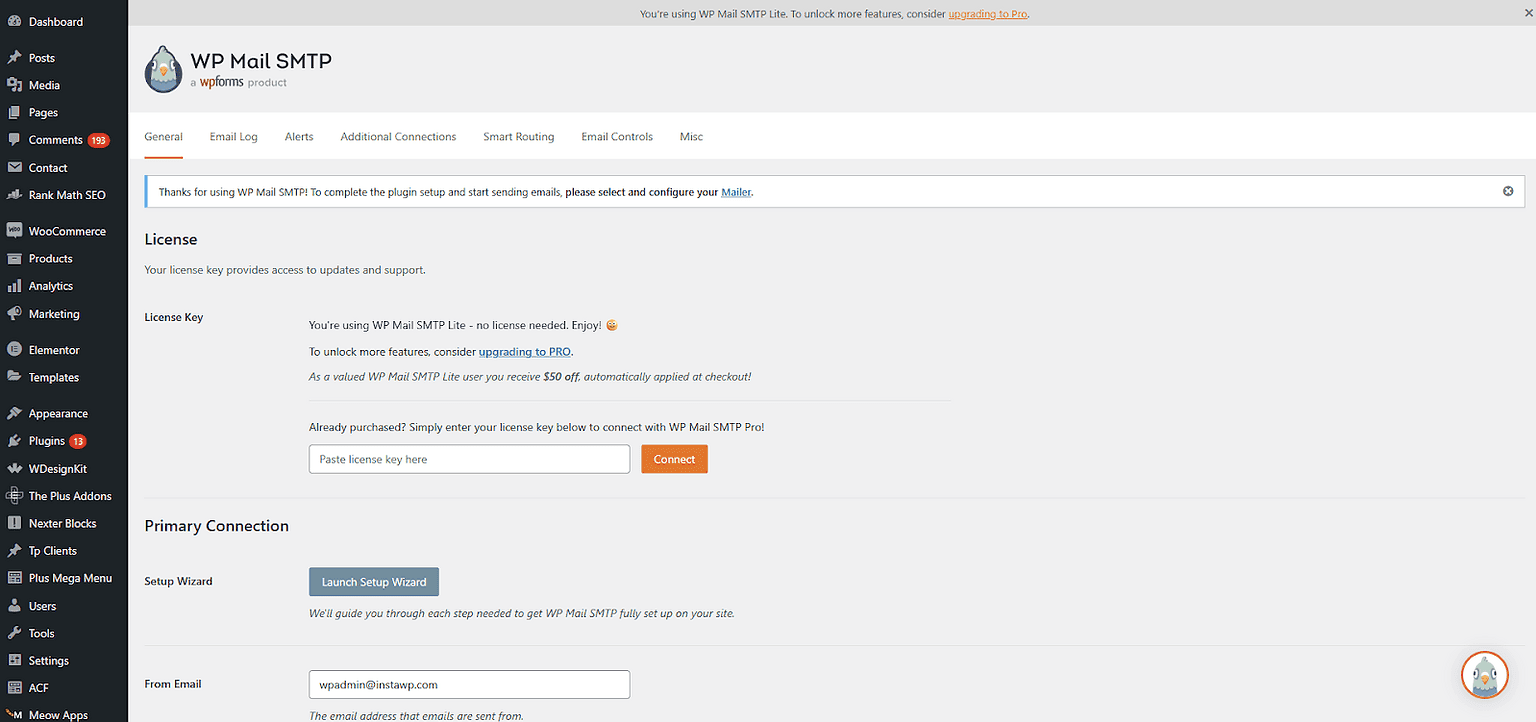Click the Connect button
The width and height of the screenshot is (1536, 722).
pyautogui.click(x=674, y=458)
